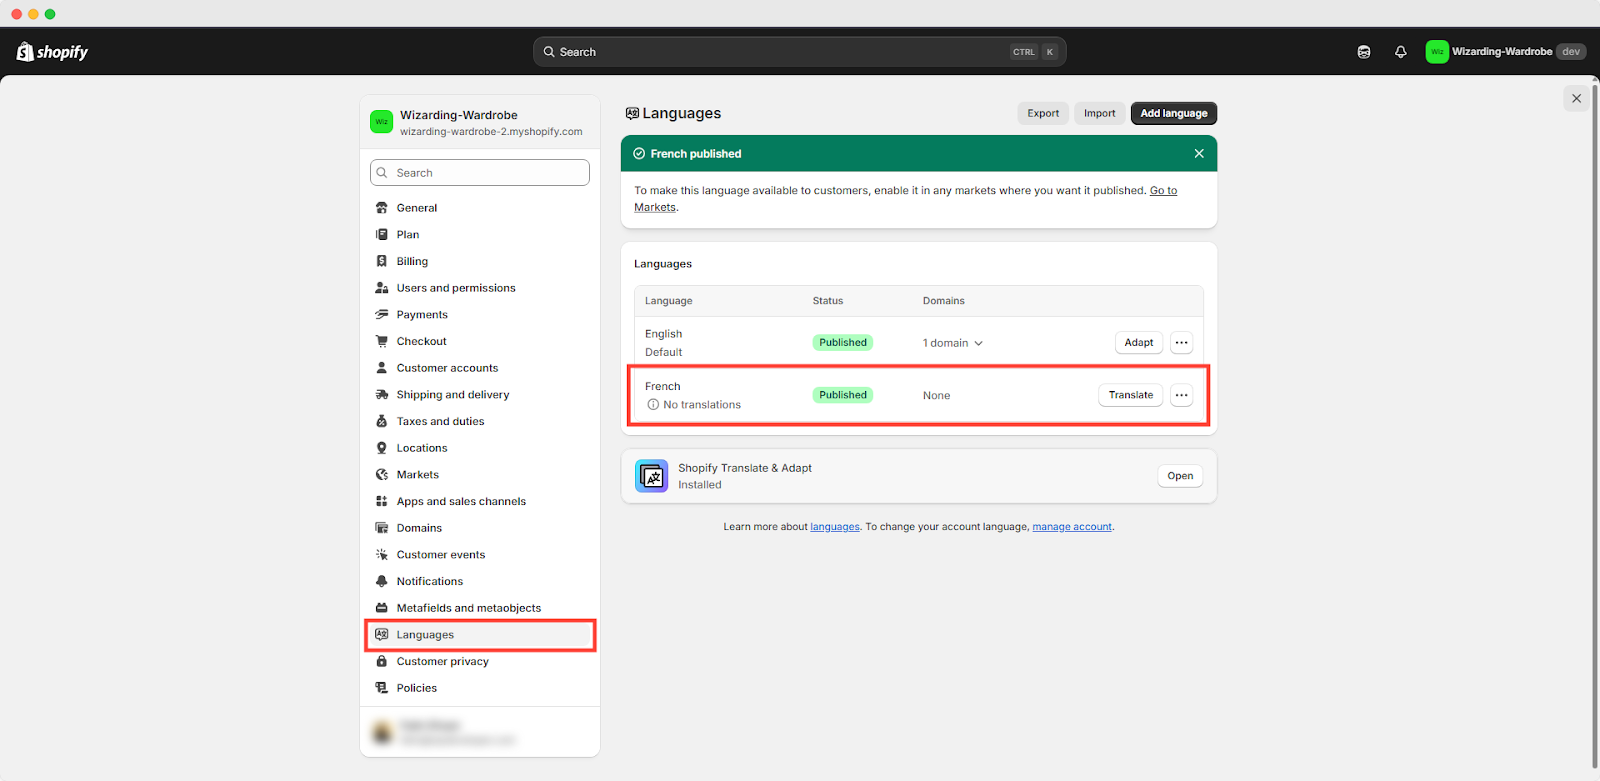Open Shipping and delivery settings
Viewport: 1600px width, 781px height.
click(480, 395)
